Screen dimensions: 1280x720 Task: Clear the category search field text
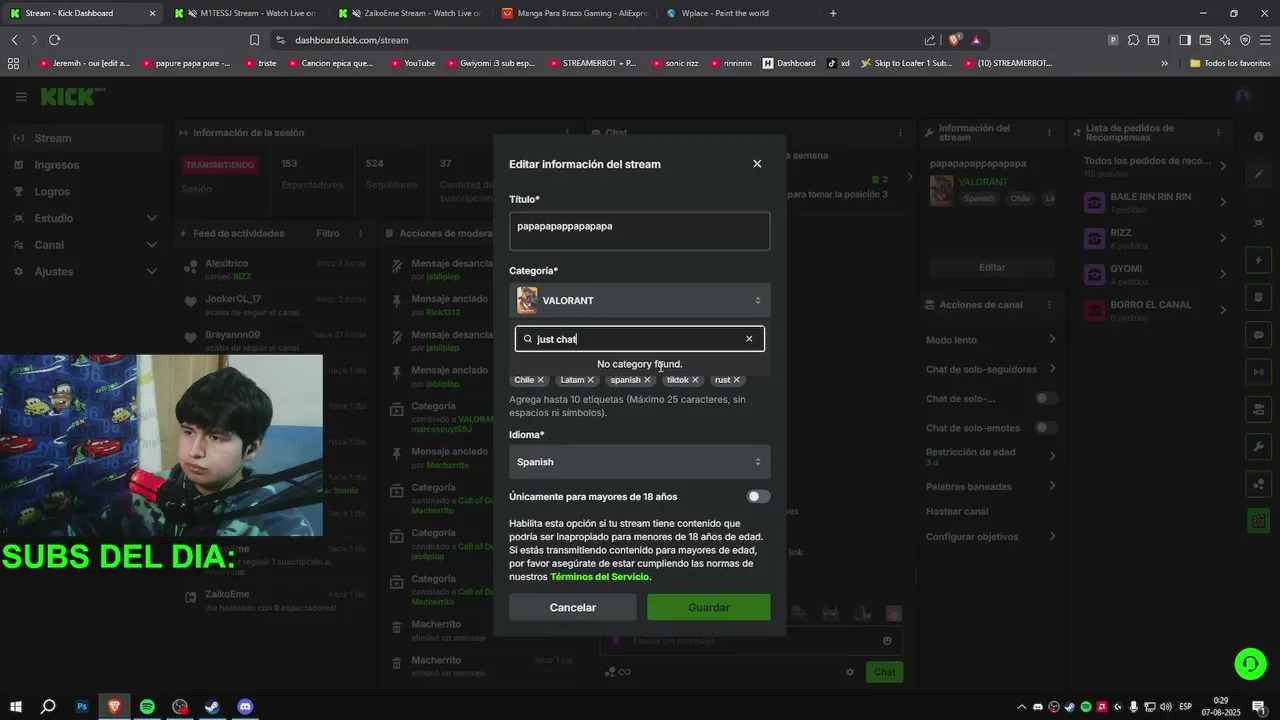(x=749, y=339)
